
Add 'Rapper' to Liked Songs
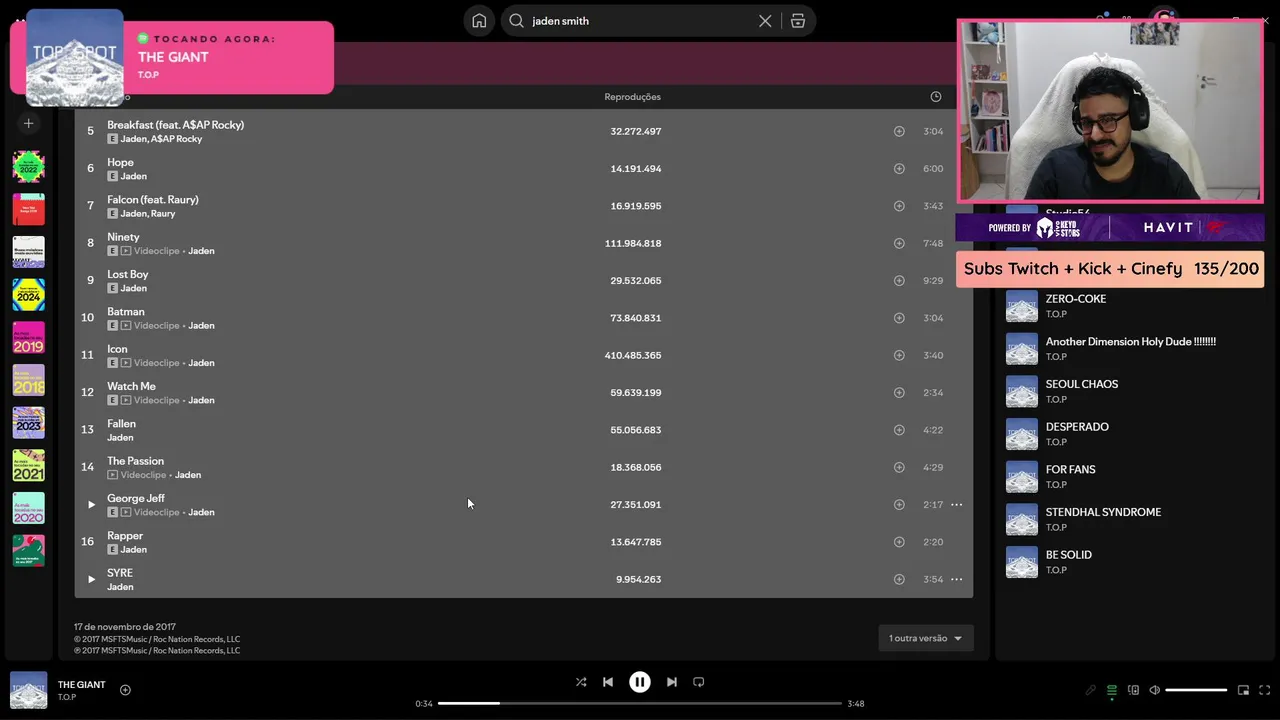point(899,542)
